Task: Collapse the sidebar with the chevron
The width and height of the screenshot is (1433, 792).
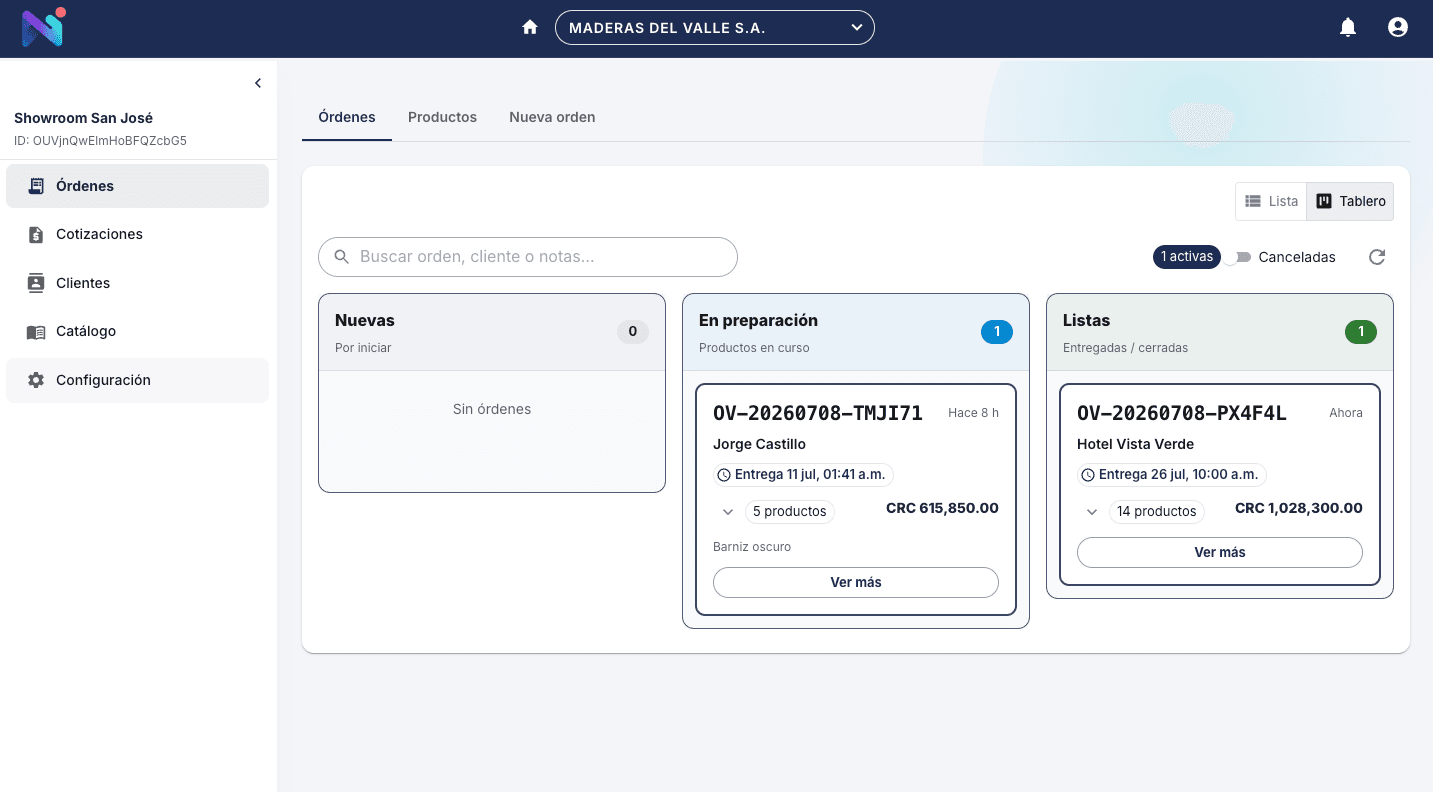Action: coord(258,83)
